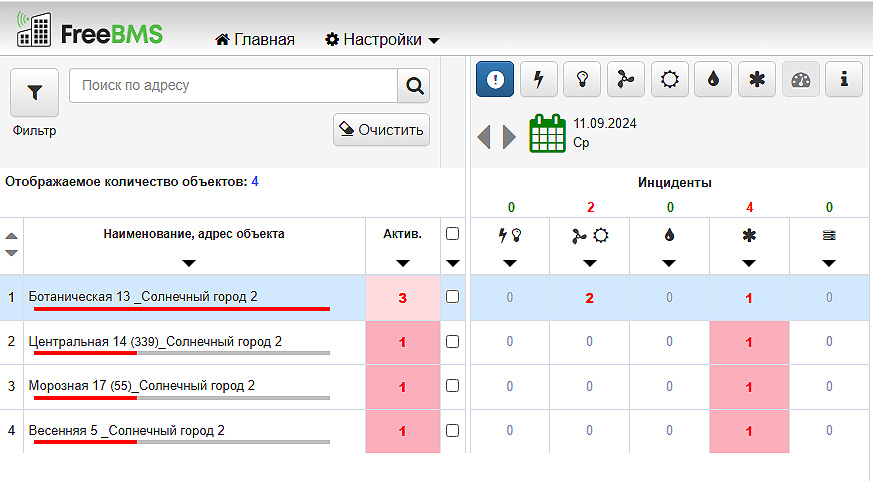Screen dimensions: 873x481
Task: Open Центральная 14 (339)_Солнечный город 2
Action: [155, 341]
